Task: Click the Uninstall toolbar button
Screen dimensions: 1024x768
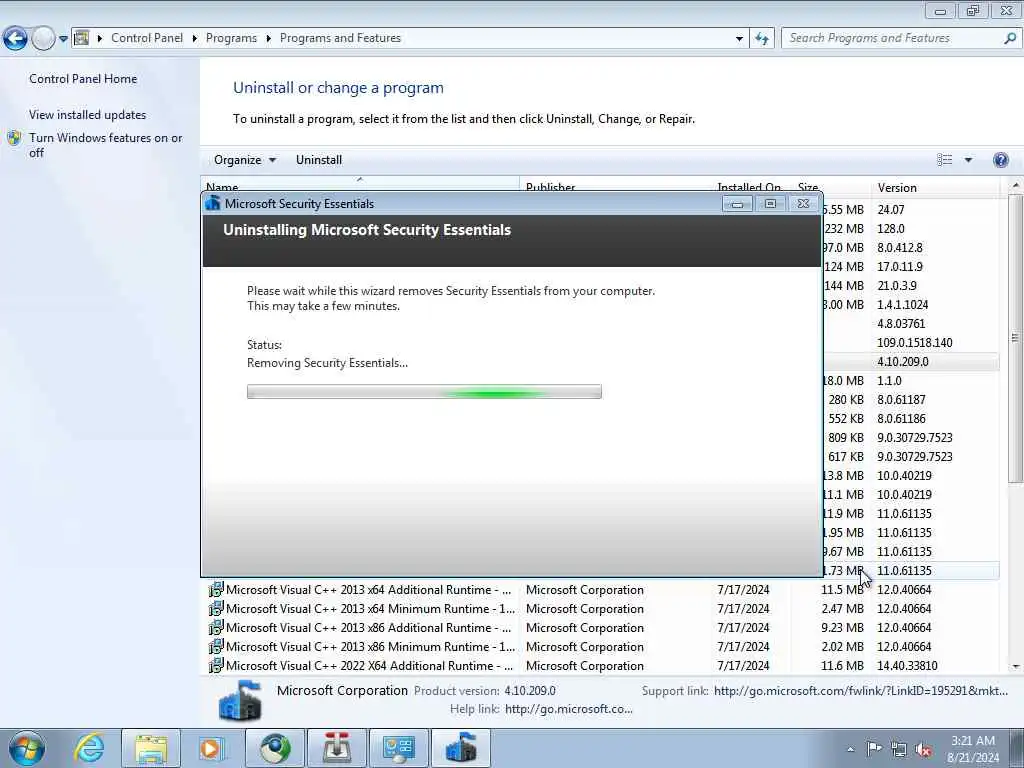Action: point(319,160)
